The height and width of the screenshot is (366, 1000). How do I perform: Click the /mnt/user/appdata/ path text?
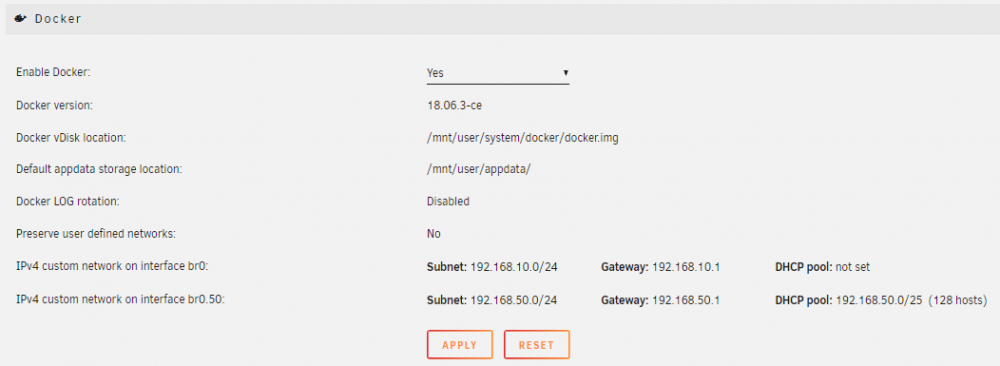tap(478, 170)
